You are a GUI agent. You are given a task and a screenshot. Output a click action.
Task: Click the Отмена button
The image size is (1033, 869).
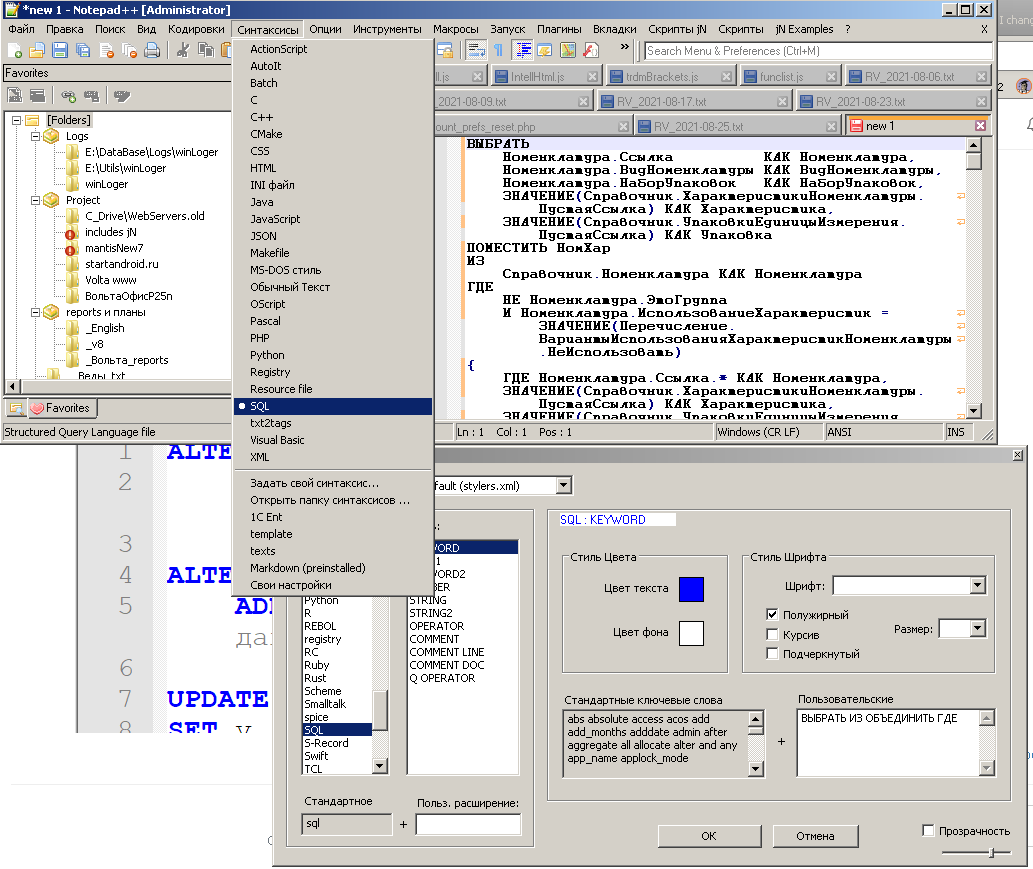815,835
